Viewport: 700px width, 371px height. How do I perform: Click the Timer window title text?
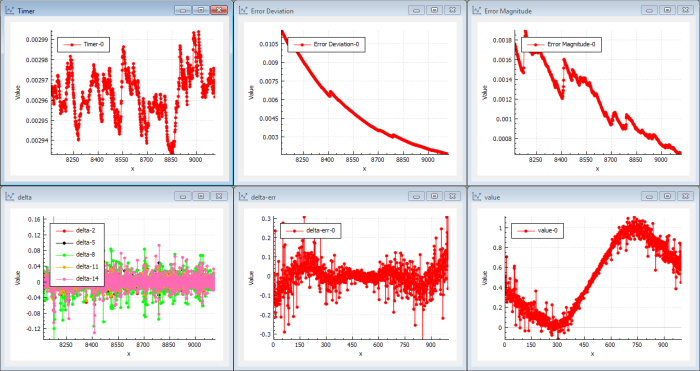click(26, 11)
